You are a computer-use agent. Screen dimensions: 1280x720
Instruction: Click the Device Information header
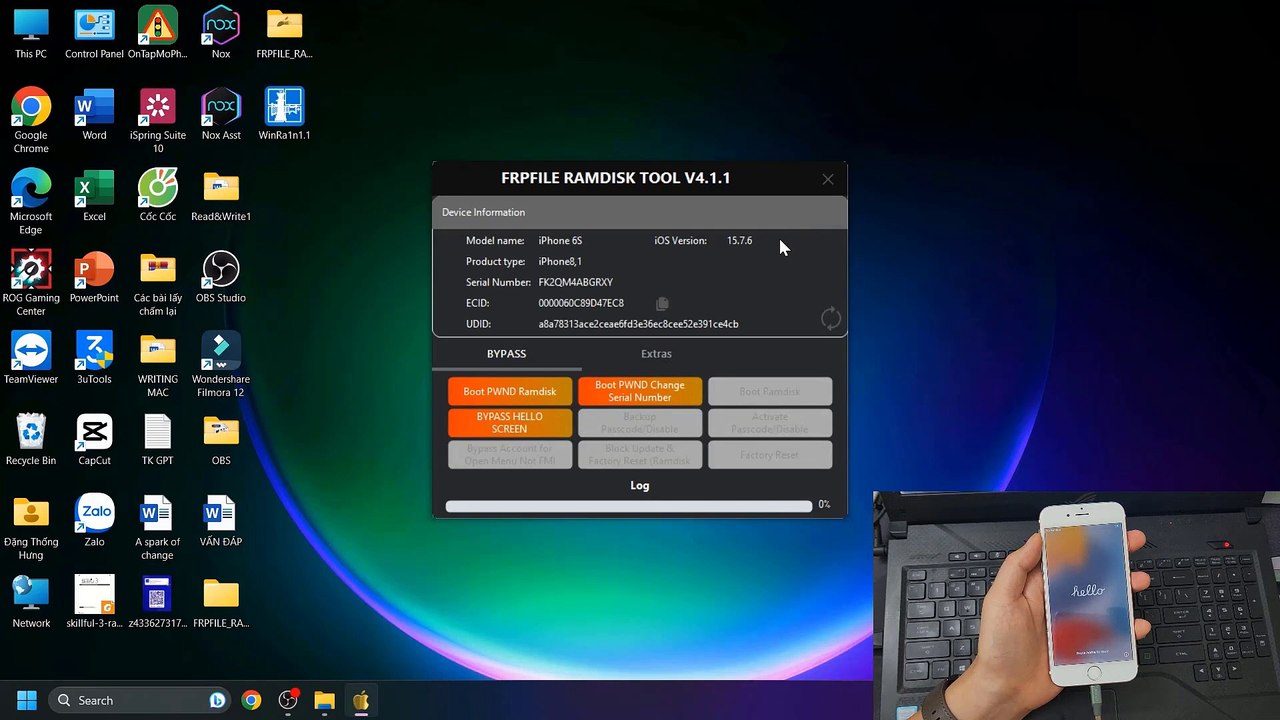pyautogui.click(x=640, y=212)
